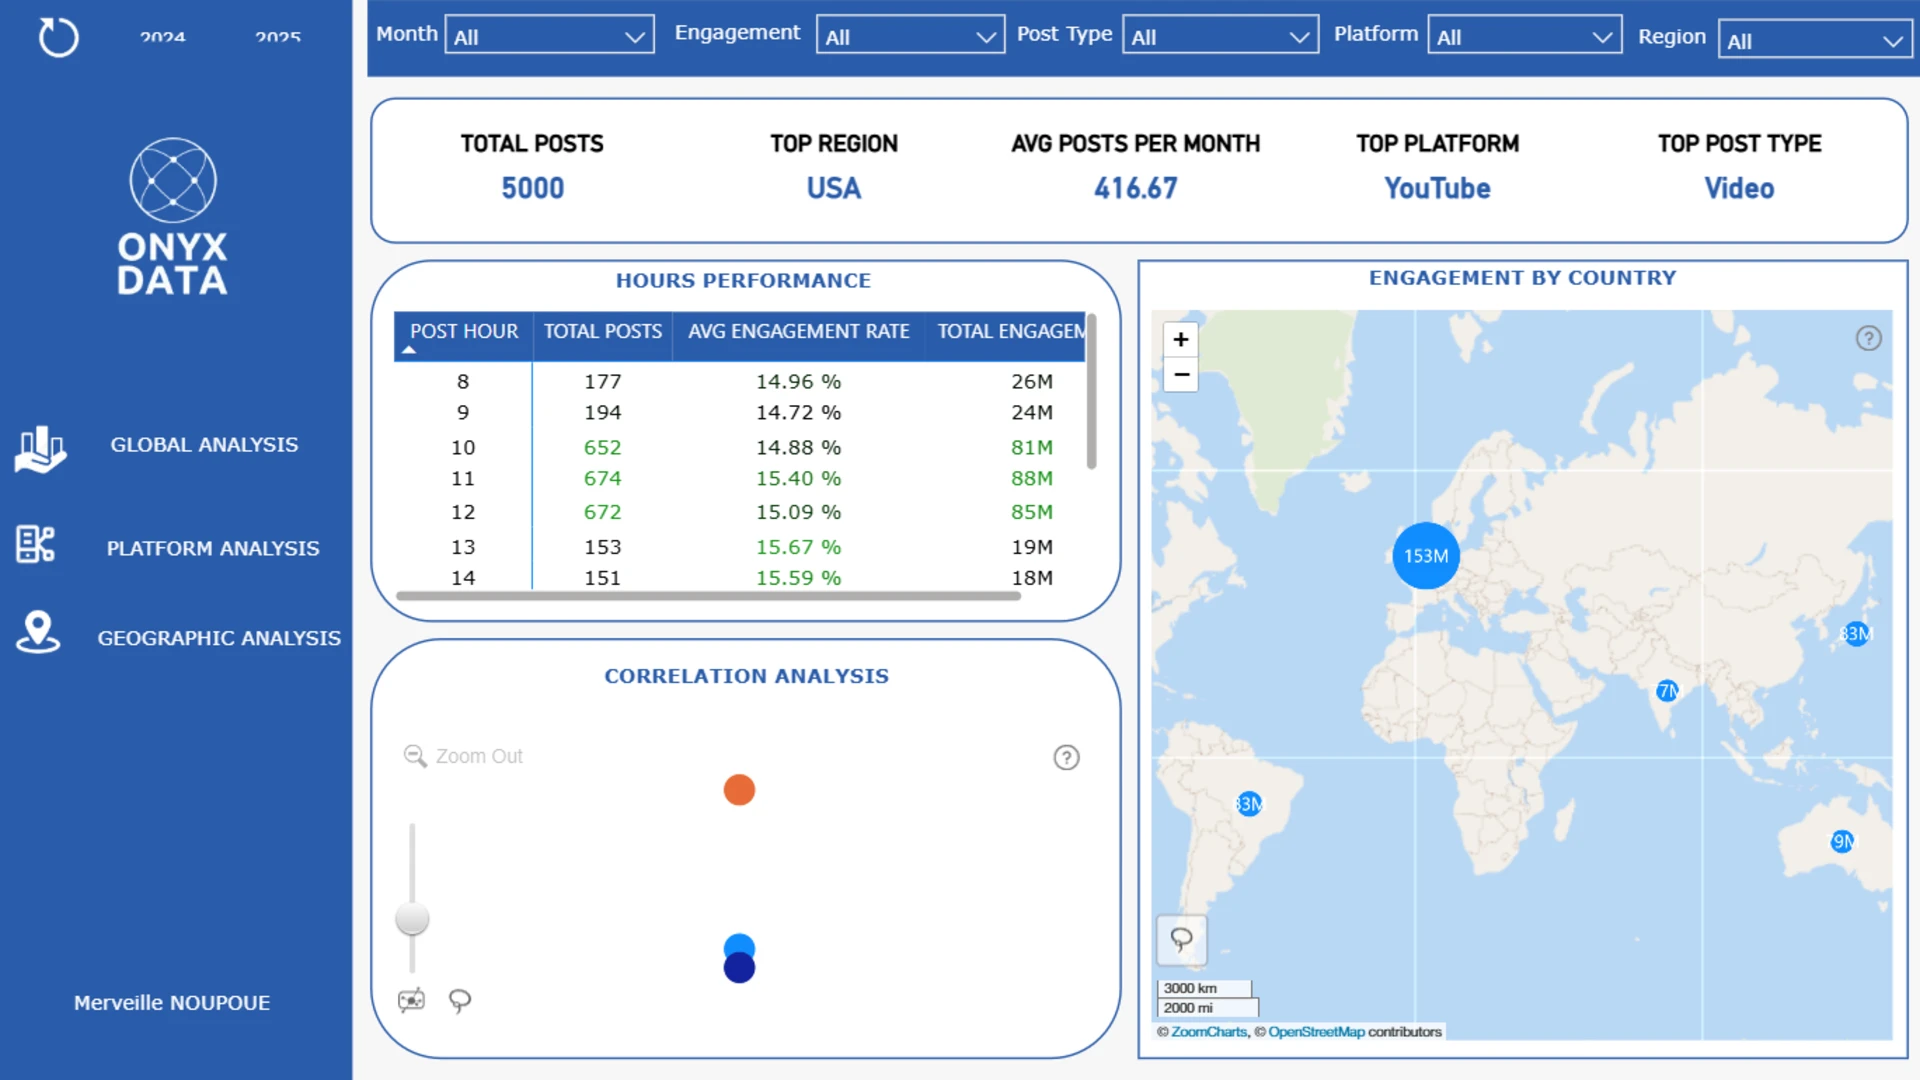Go to Platform Analysis page
1920x1080 pixels.
(212, 548)
